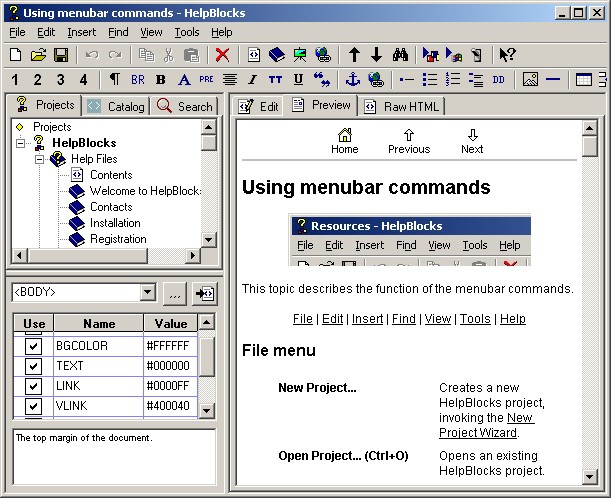The image size is (611, 498).
Task: Click the Value column header
Action: (x=170, y=323)
